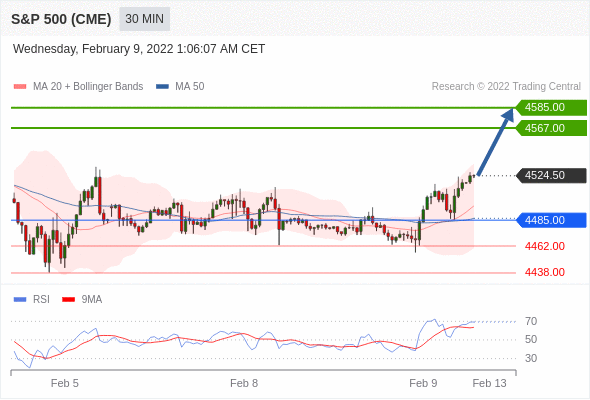Click the 4567.00 green resistance label
Viewport: 590px width, 400px height.
click(x=551, y=128)
